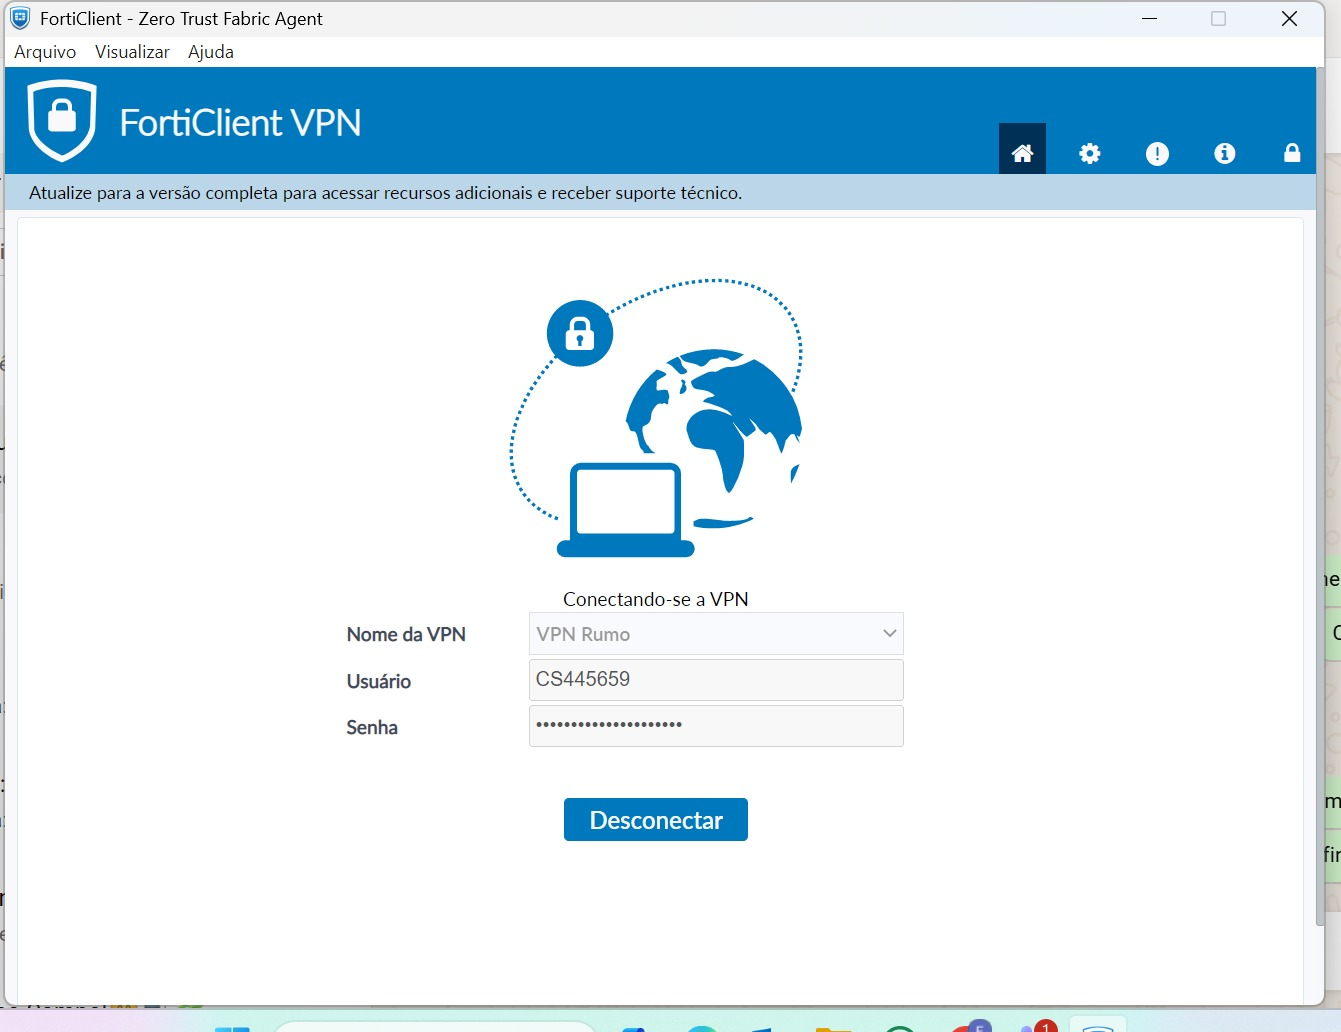The image size is (1341, 1032).
Task: Open the About info icon
Action: coord(1225,153)
